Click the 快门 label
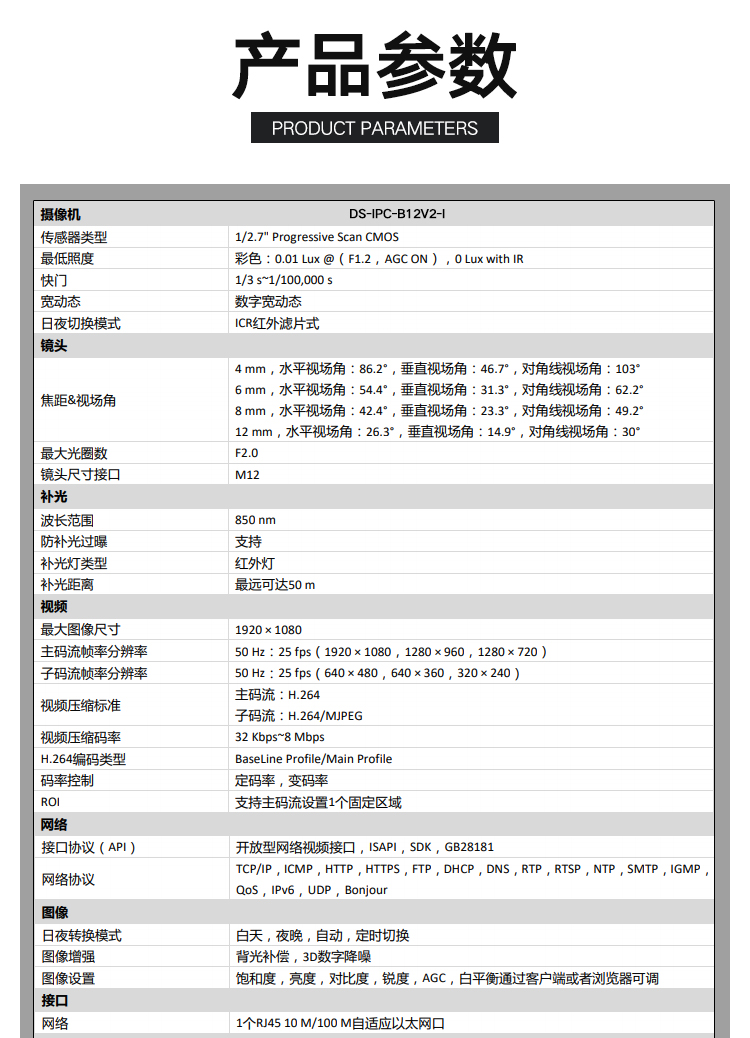Viewport: 750px width, 1038px height. pos(54,280)
